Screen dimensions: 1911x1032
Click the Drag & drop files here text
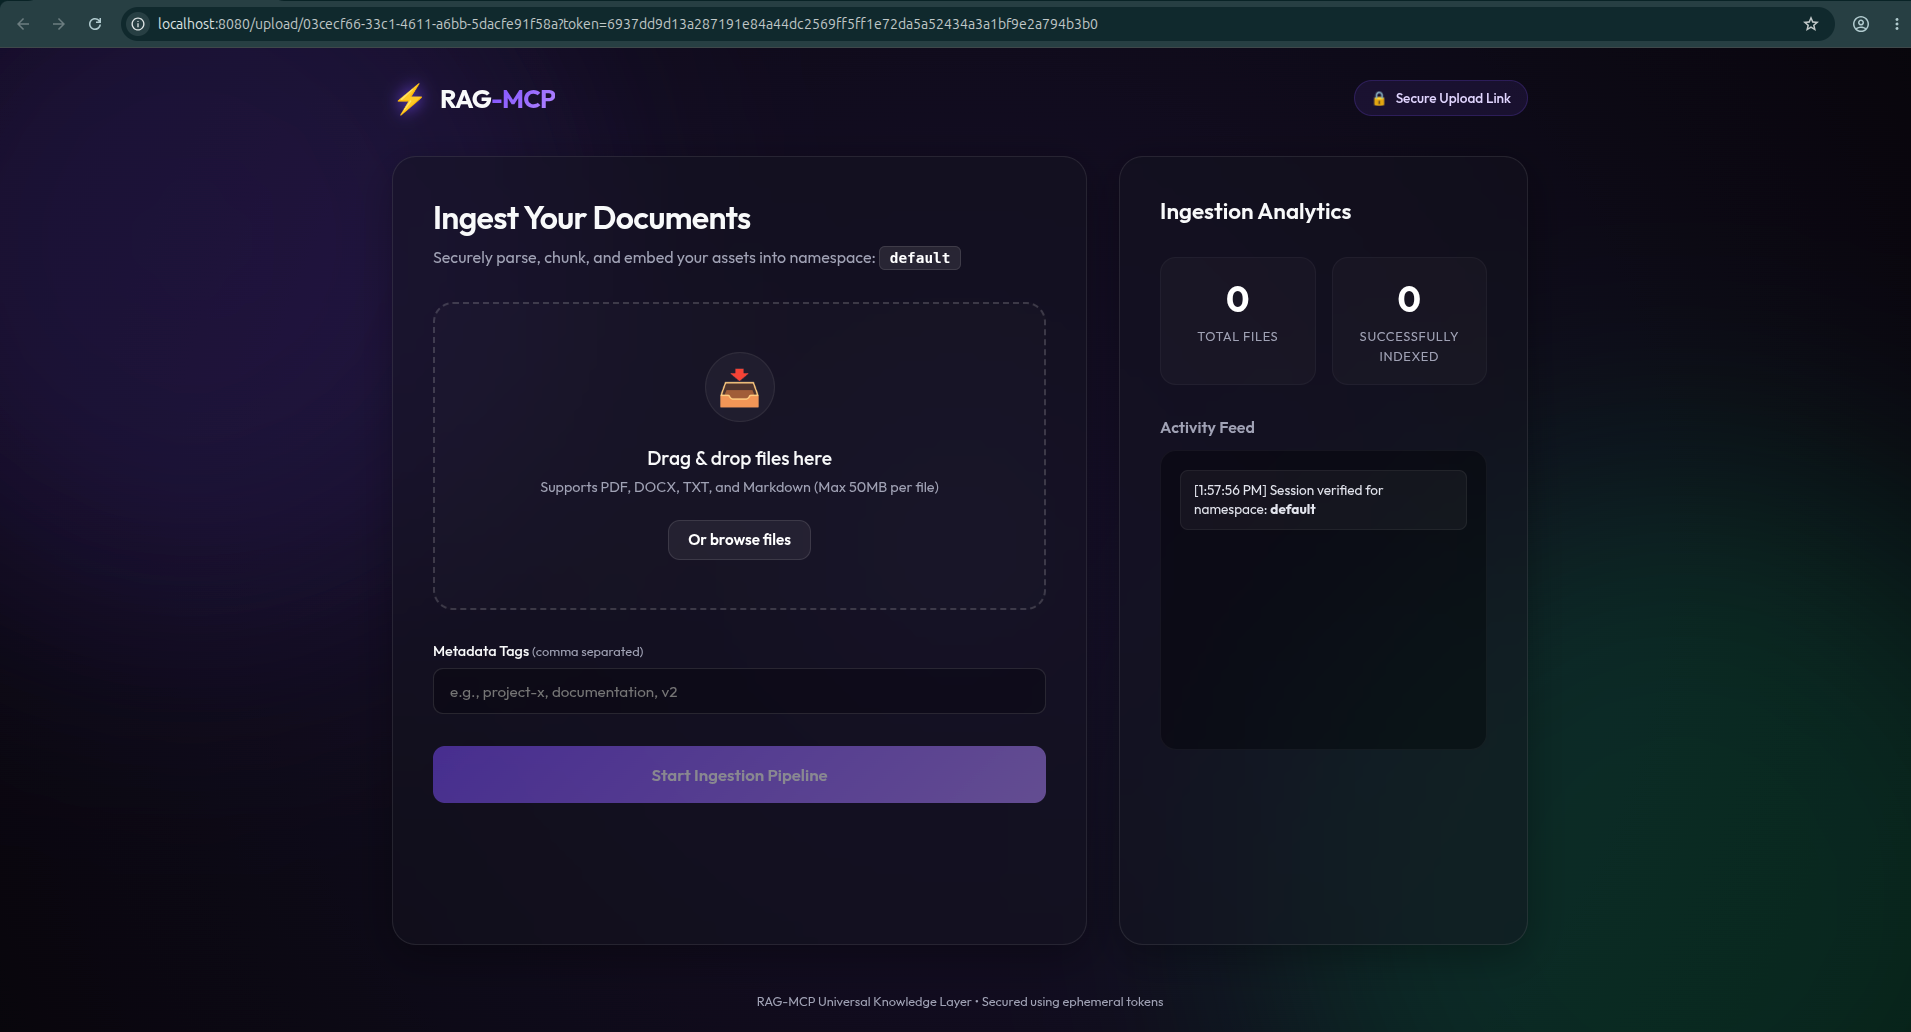point(739,458)
